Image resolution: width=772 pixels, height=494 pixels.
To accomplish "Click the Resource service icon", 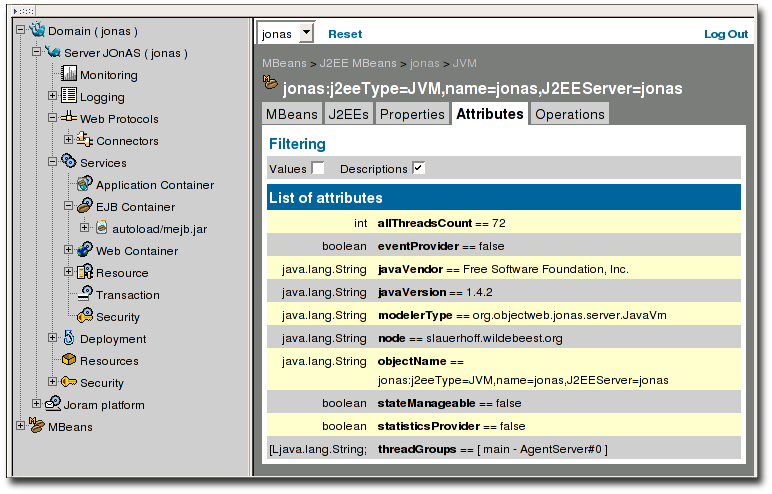I will click(x=85, y=271).
